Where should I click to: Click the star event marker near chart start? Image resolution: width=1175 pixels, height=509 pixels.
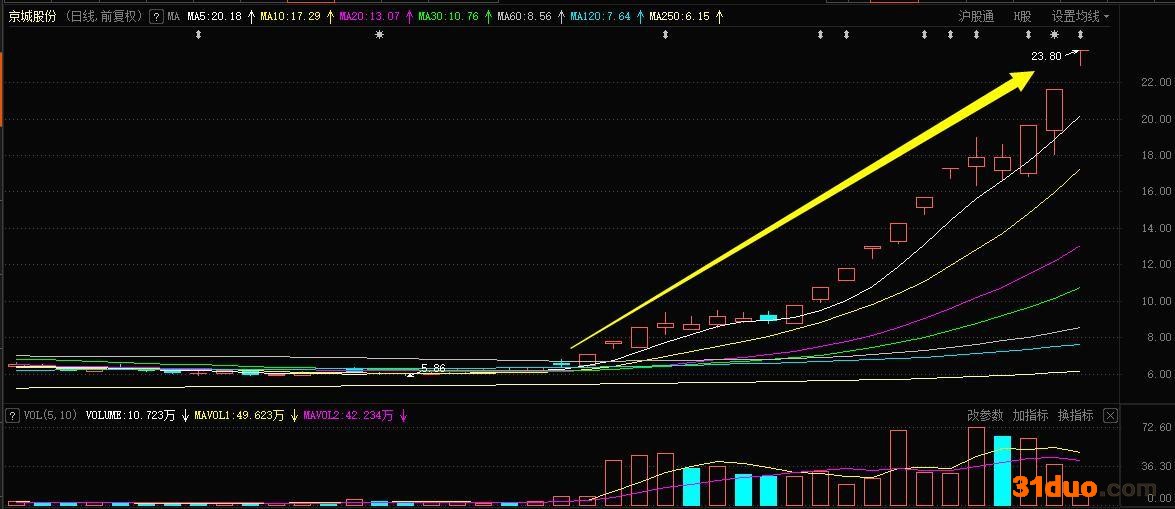point(378,36)
